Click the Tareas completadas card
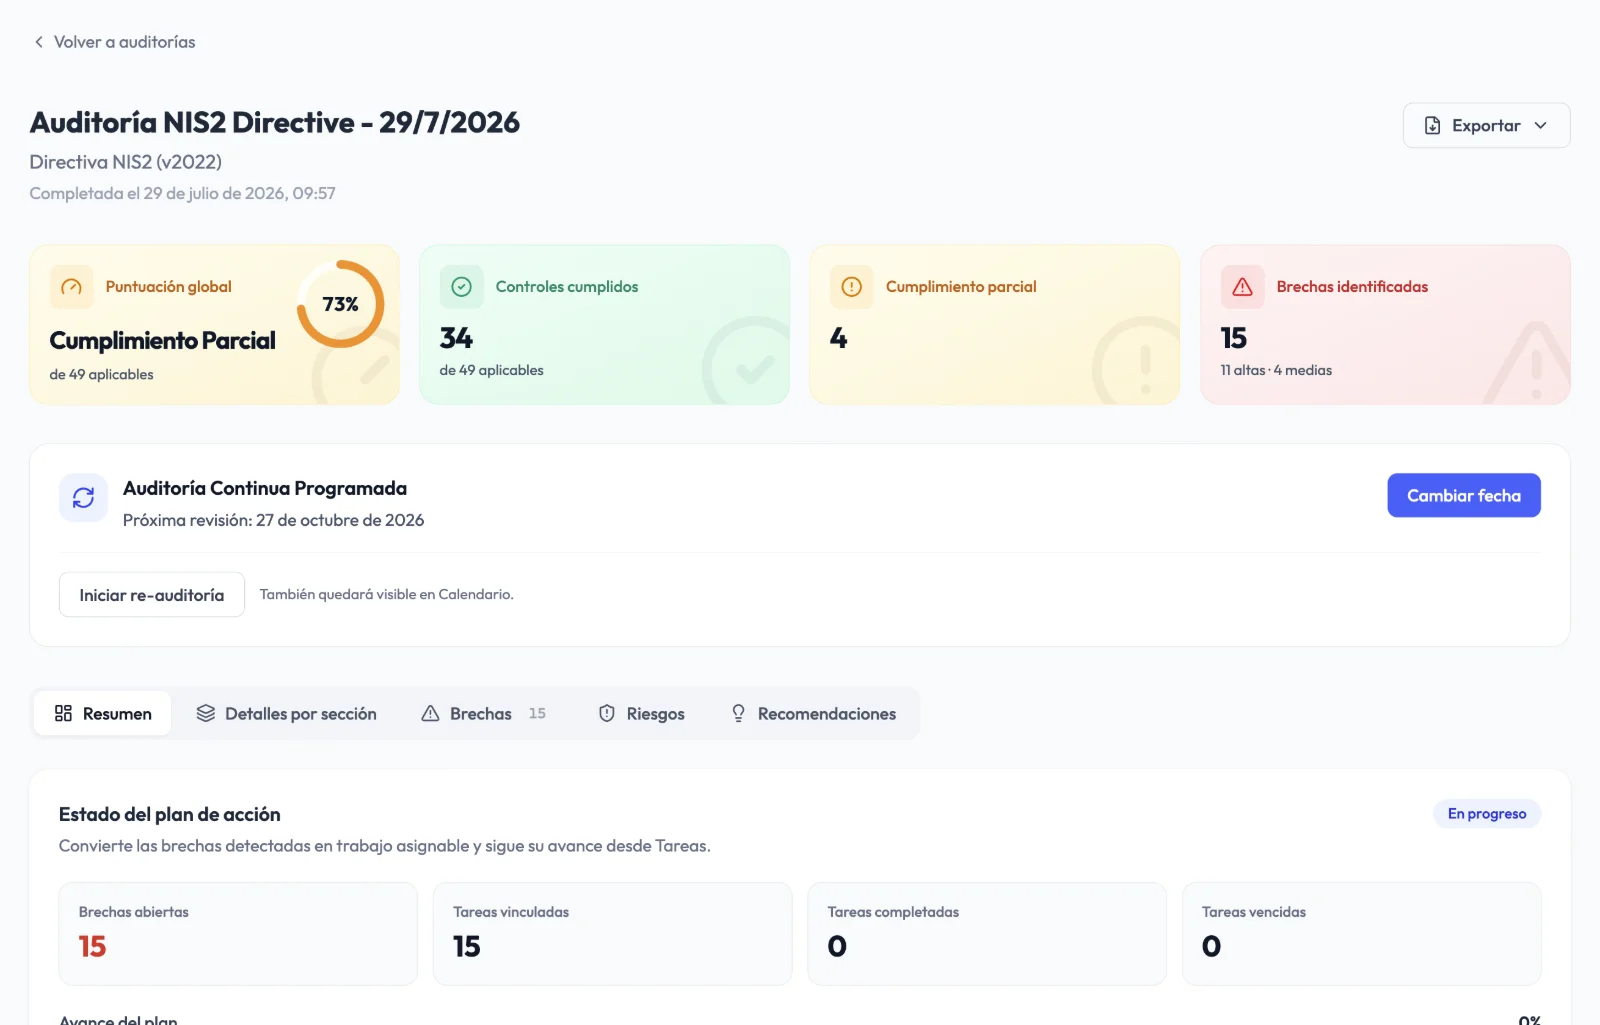 point(987,934)
